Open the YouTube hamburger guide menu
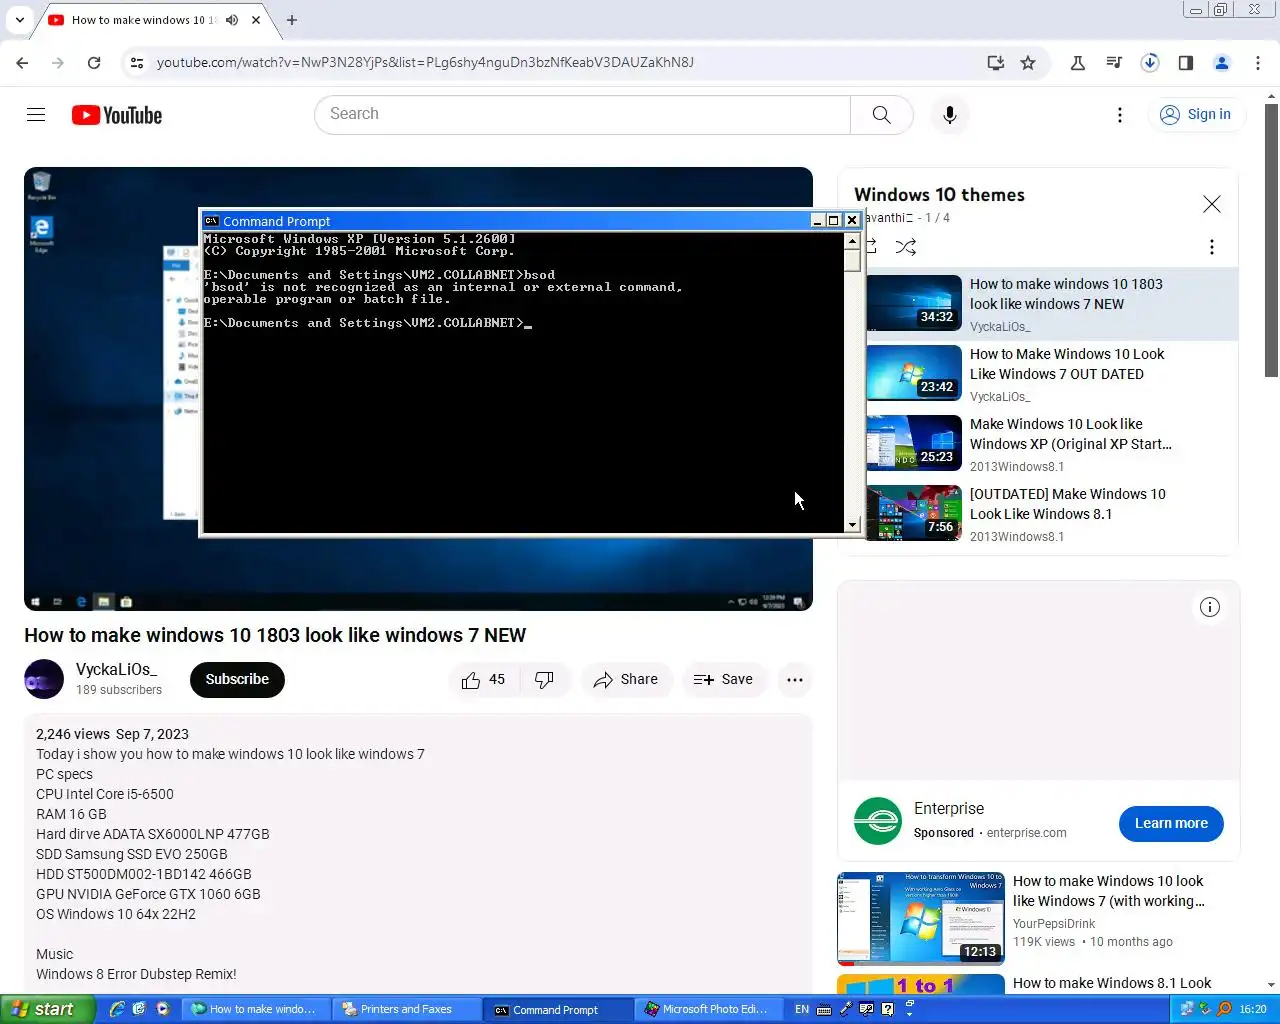The height and width of the screenshot is (1024, 1280). pos(36,115)
